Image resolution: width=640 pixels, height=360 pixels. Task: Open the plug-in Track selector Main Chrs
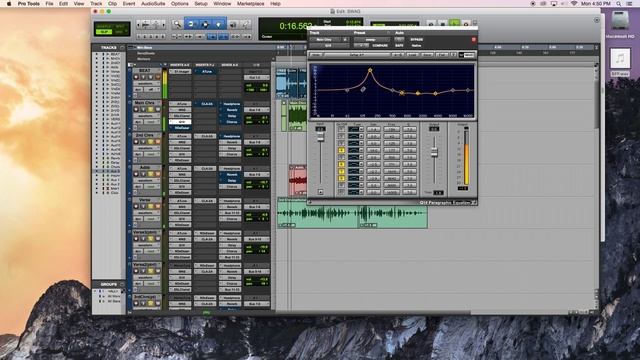325,40
